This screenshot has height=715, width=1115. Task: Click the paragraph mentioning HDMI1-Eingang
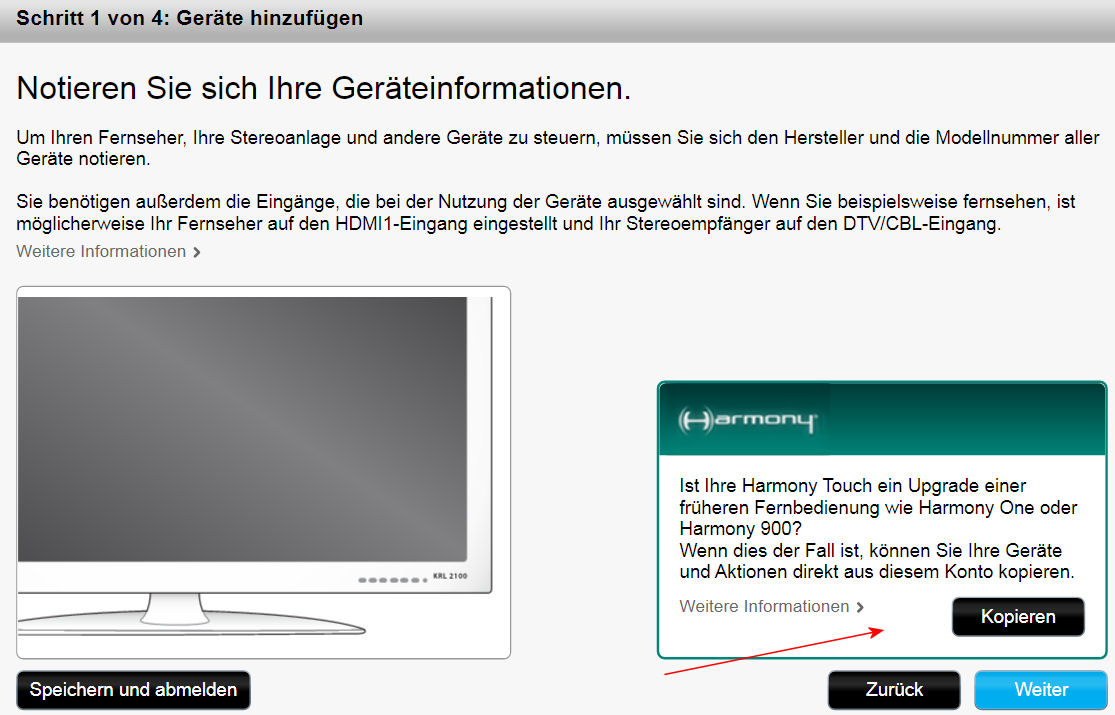(545, 213)
